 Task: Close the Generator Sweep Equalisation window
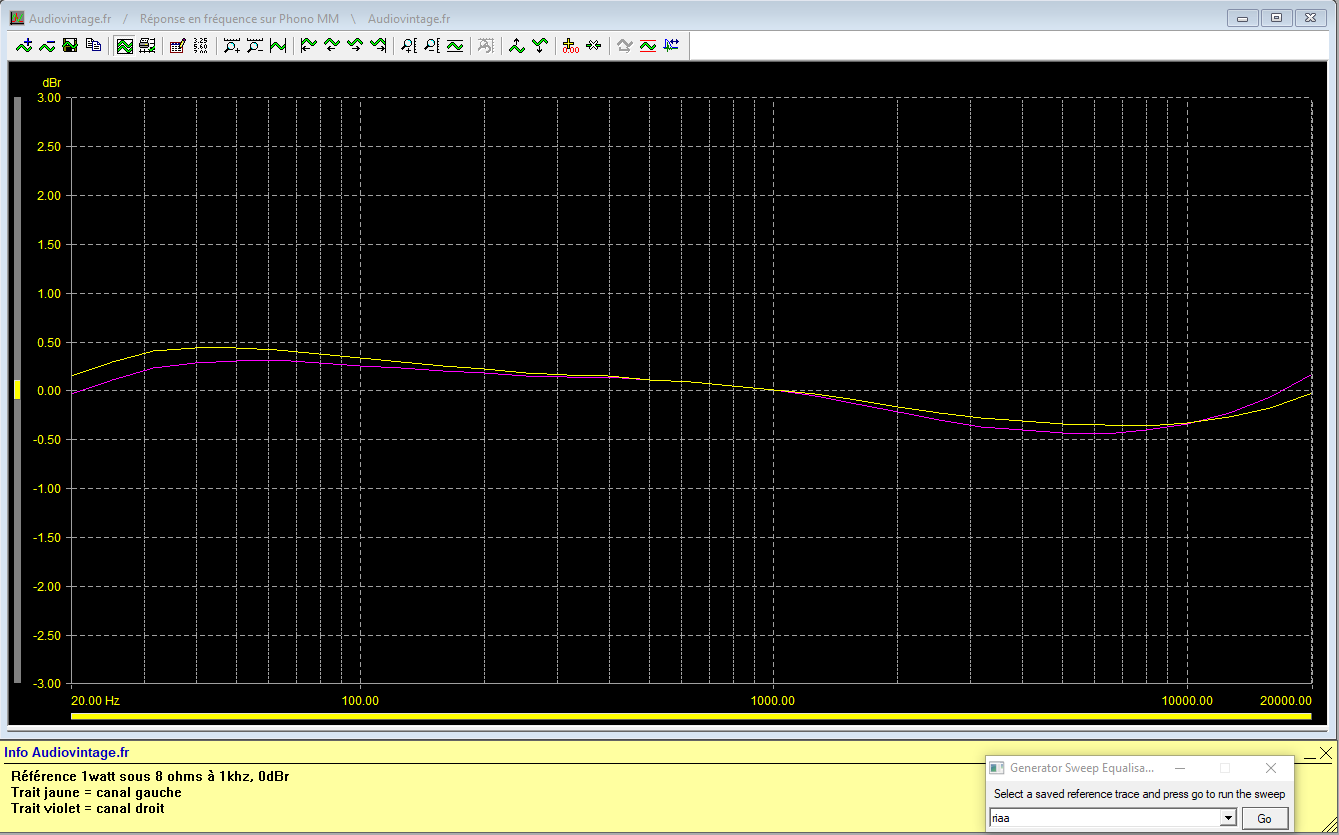point(1271,768)
